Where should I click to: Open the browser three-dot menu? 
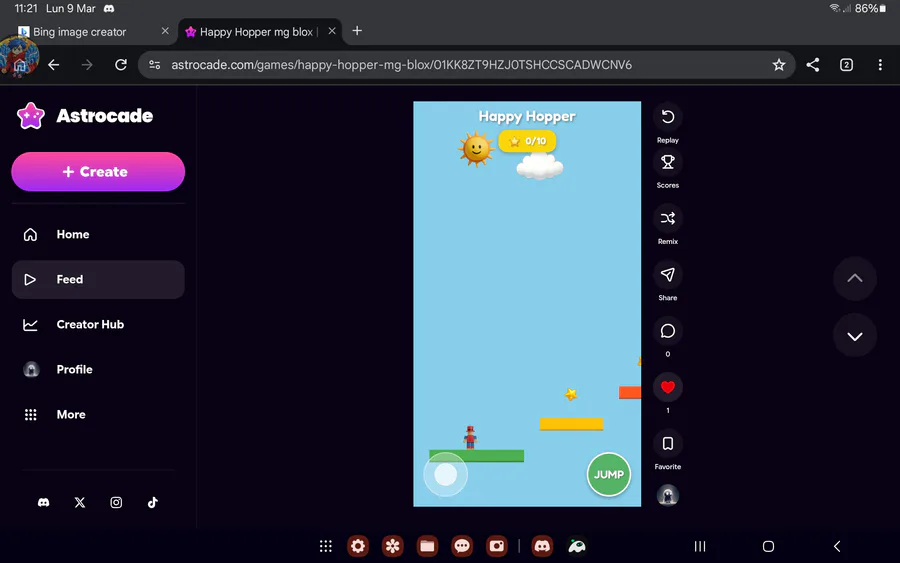point(880,65)
